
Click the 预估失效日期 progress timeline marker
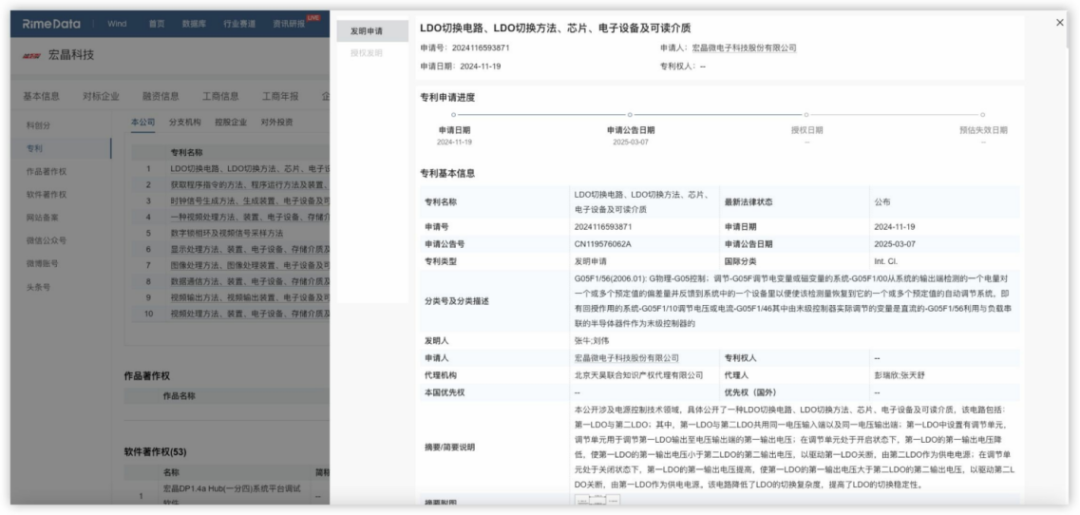click(983, 115)
